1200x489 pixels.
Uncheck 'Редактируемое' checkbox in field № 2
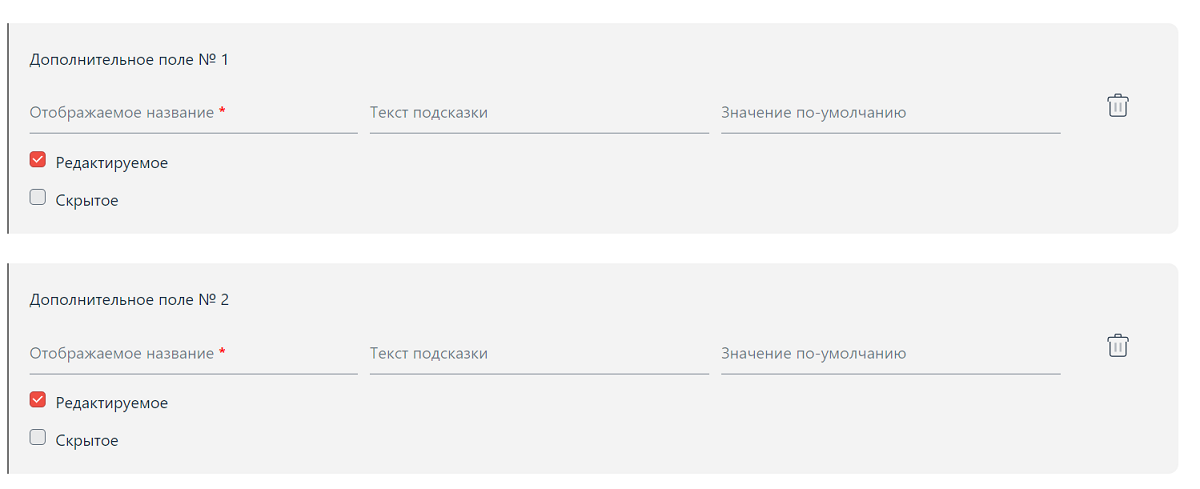(38, 400)
